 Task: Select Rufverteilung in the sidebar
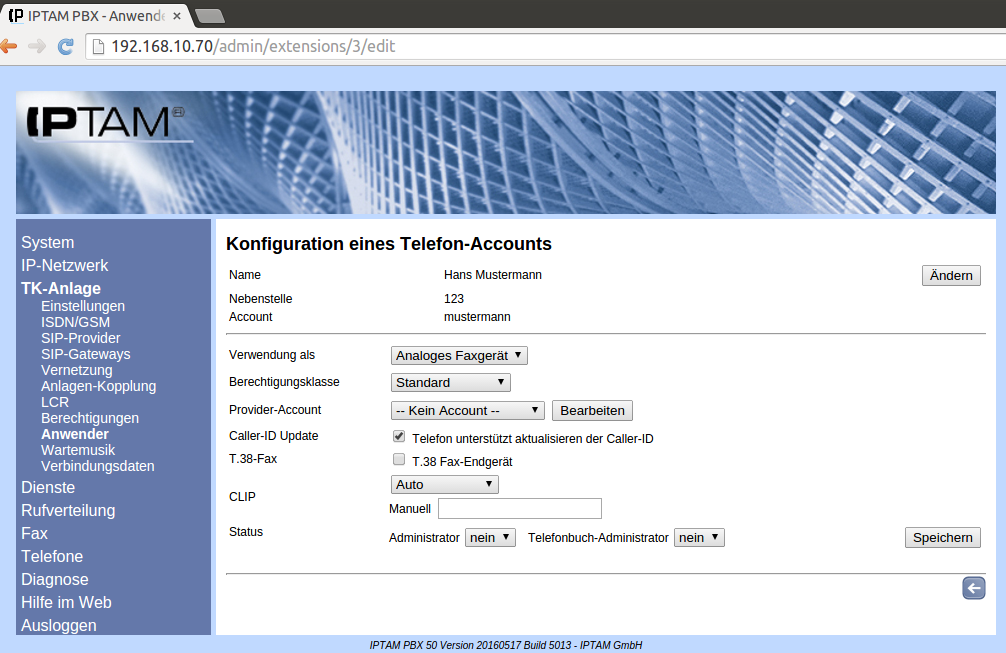pos(68,510)
